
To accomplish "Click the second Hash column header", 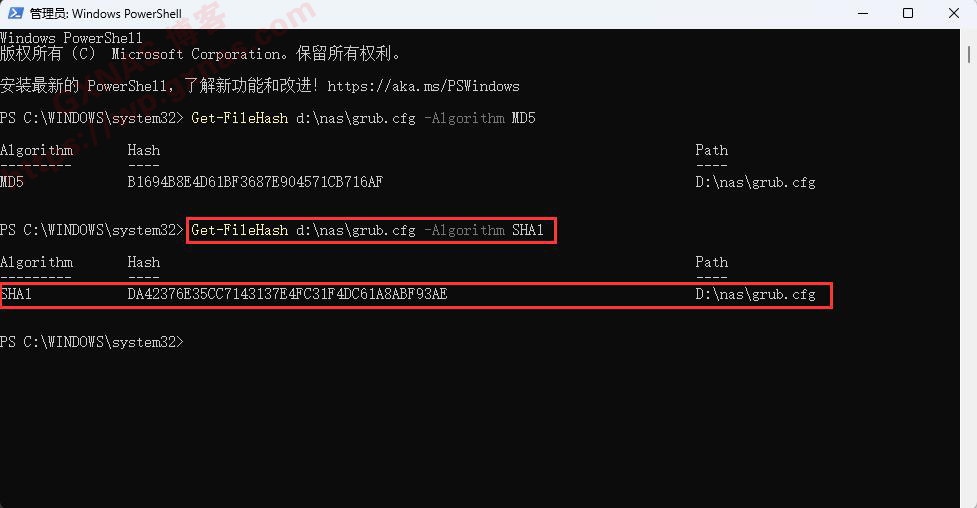I will coord(143,262).
